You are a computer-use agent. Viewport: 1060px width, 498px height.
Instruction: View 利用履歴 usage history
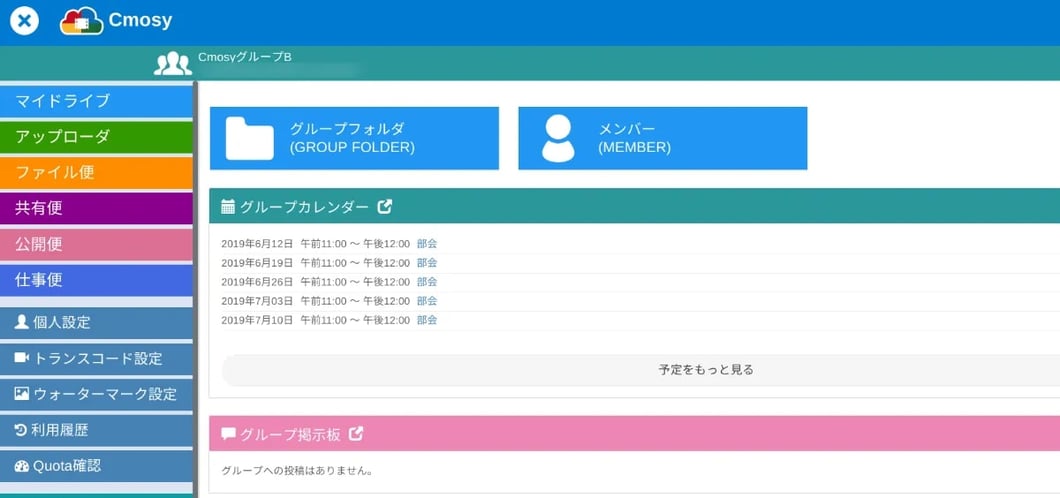click(x=96, y=430)
